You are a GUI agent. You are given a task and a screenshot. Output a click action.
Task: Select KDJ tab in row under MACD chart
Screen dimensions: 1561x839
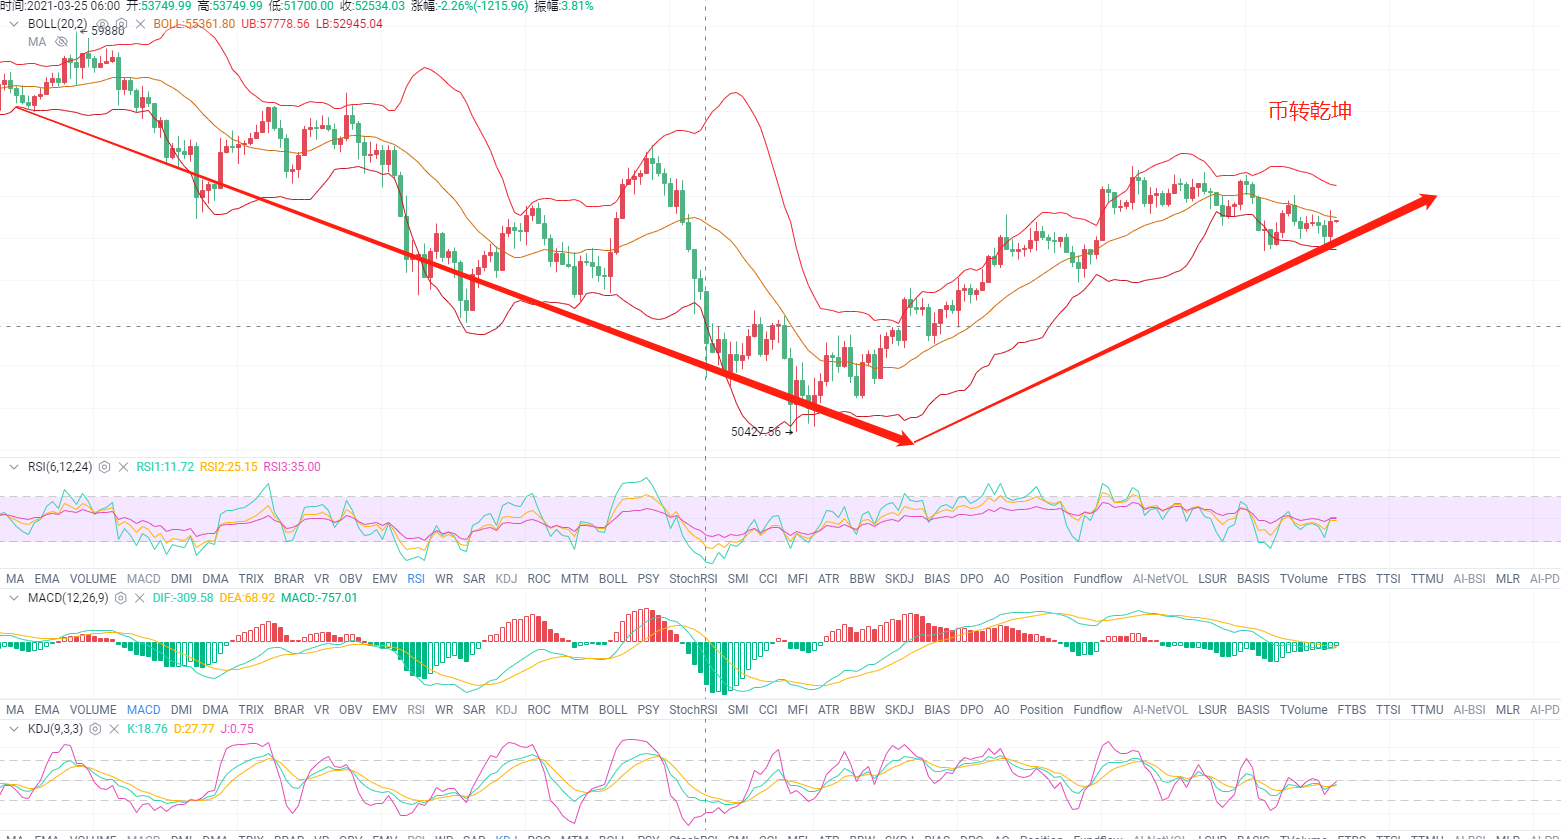507,710
